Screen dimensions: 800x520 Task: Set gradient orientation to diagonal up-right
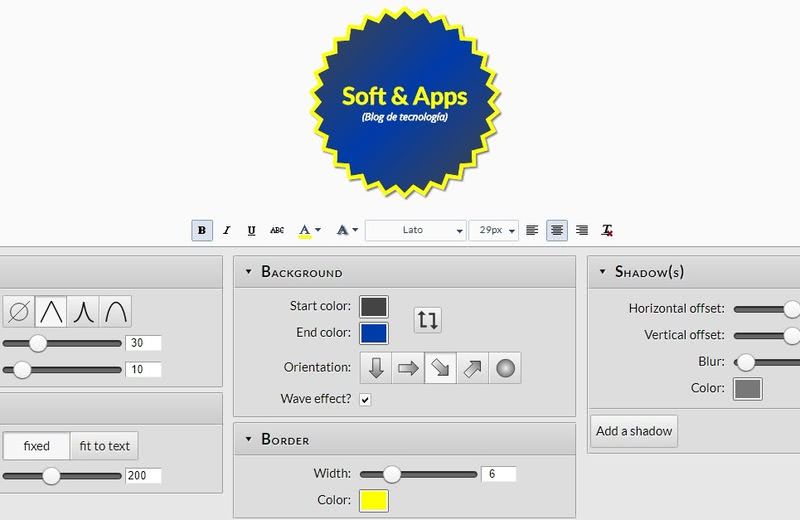click(x=472, y=368)
